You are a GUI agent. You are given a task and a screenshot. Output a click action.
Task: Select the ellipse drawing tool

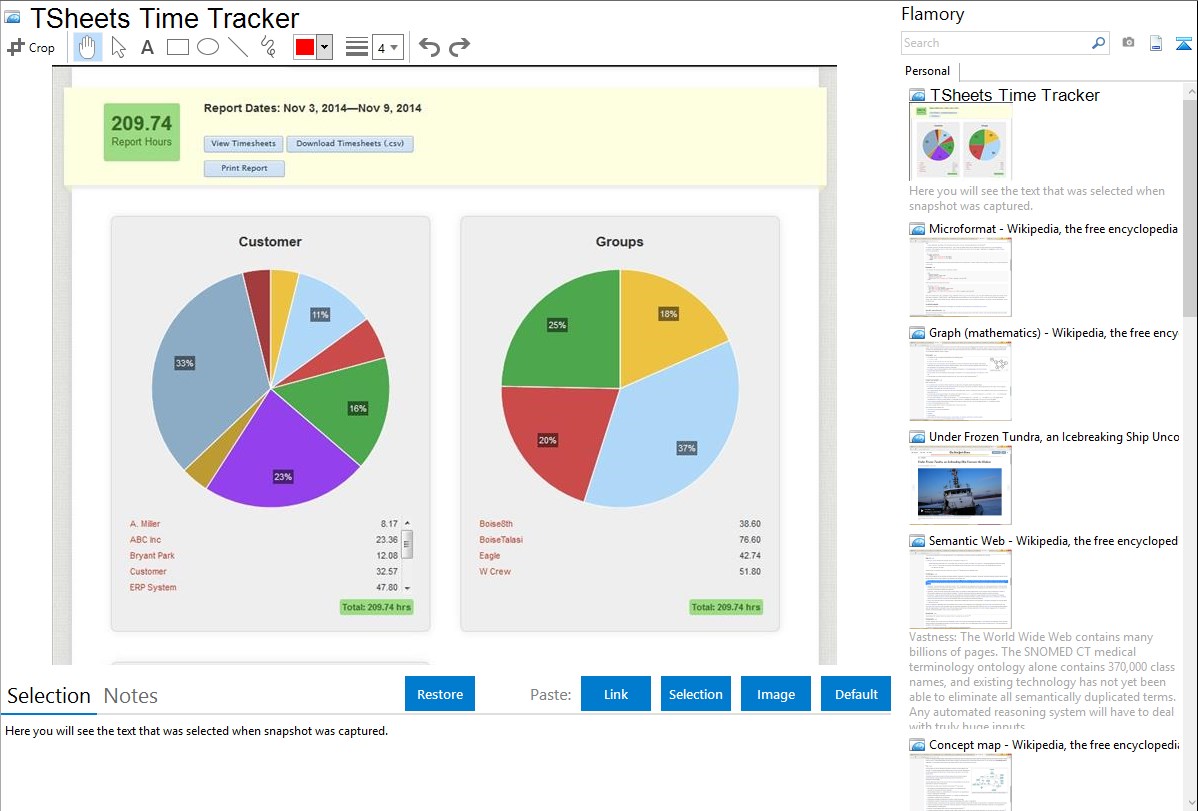point(208,47)
